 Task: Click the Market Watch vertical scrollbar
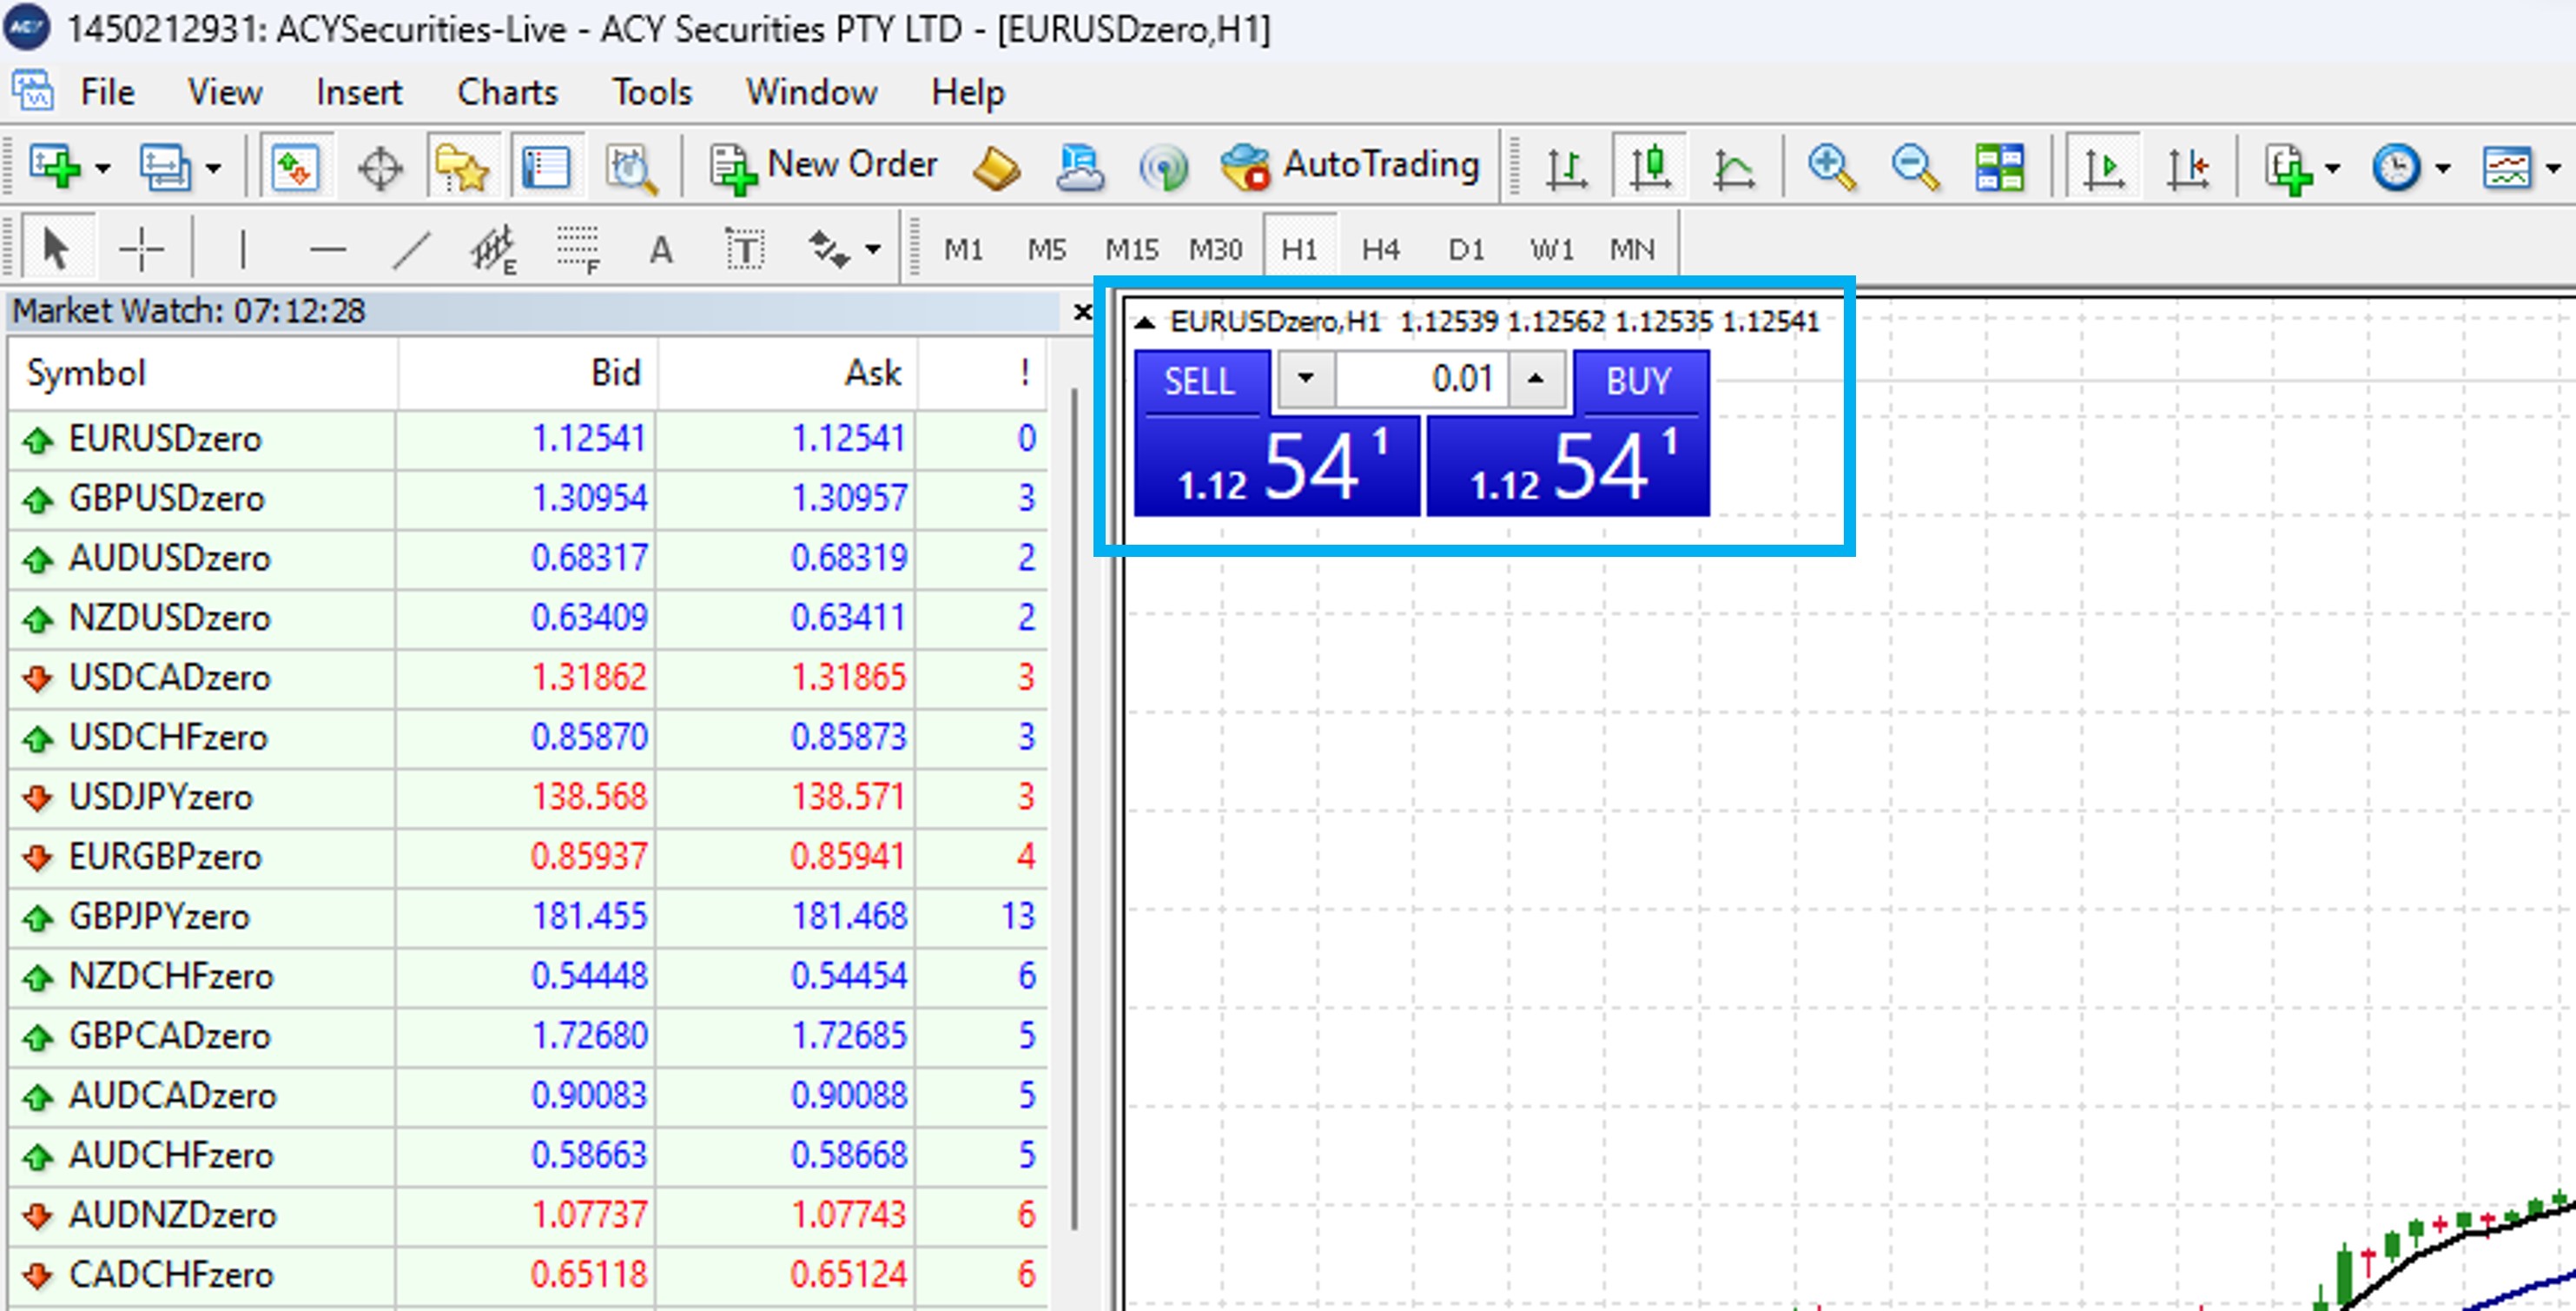(x=1075, y=800)
